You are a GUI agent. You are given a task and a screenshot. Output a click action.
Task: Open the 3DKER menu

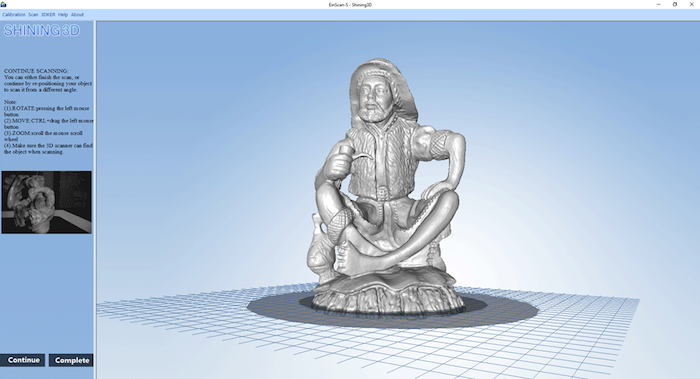[48, 15]
